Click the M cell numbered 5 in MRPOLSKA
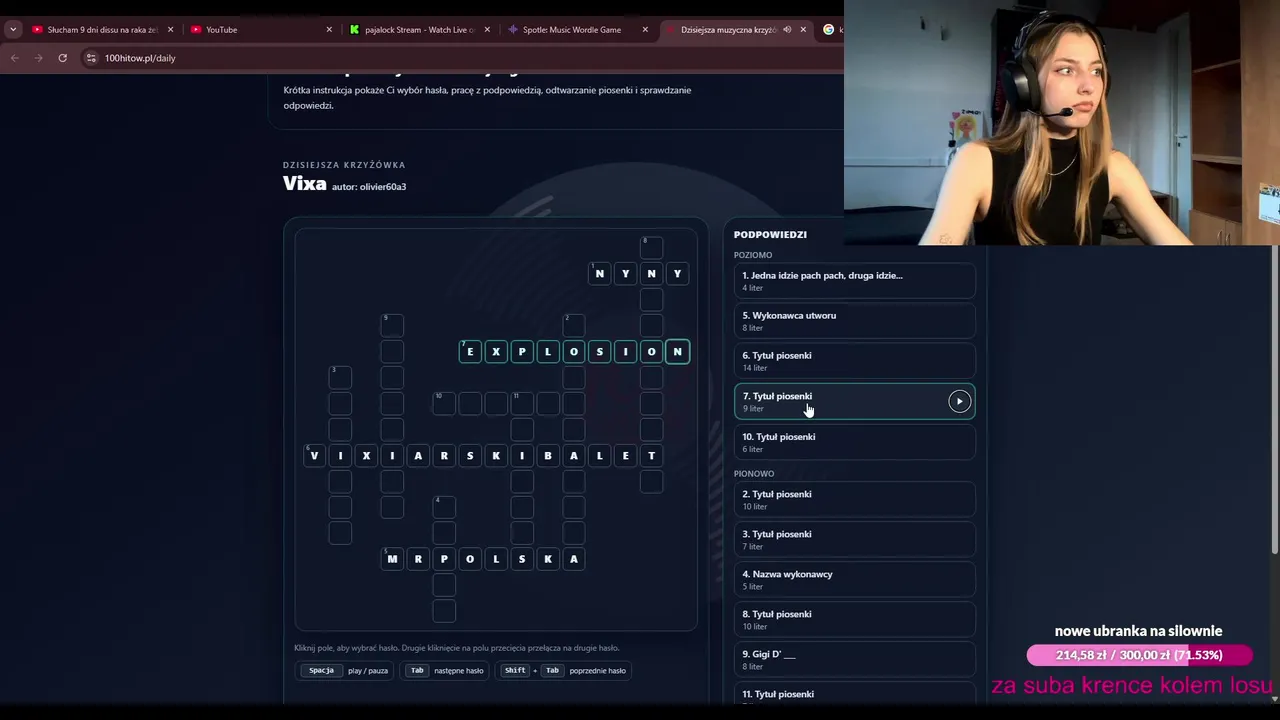The image size is (1280, 720). pos(392,559)
